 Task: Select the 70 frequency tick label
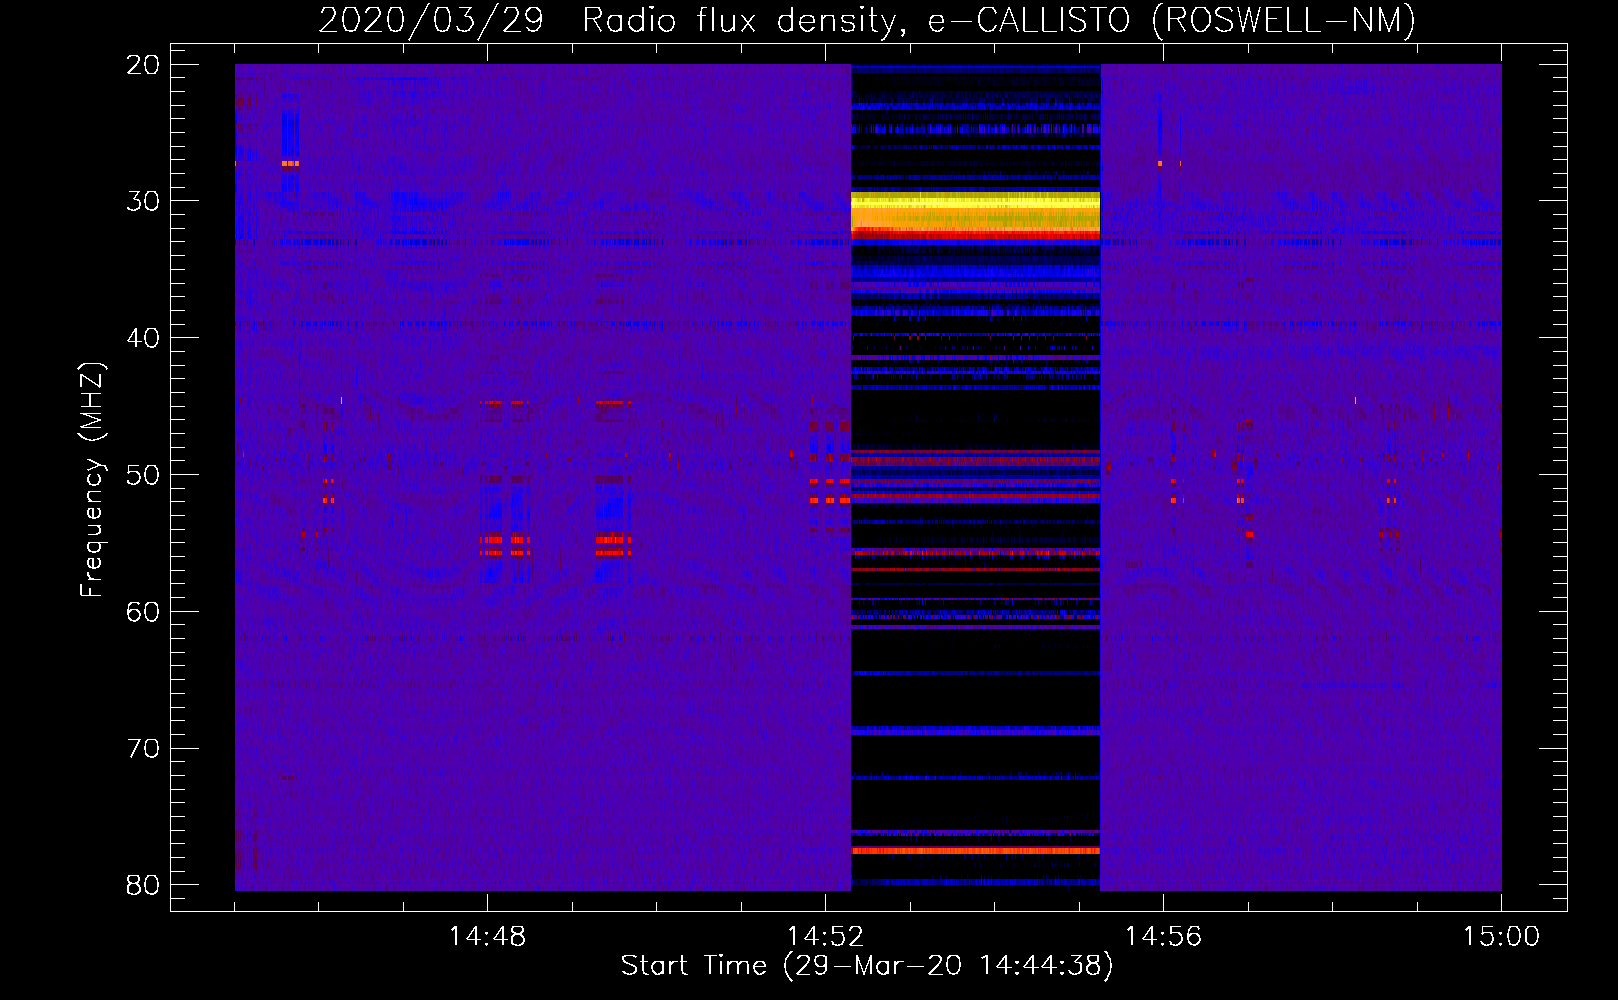143,749
